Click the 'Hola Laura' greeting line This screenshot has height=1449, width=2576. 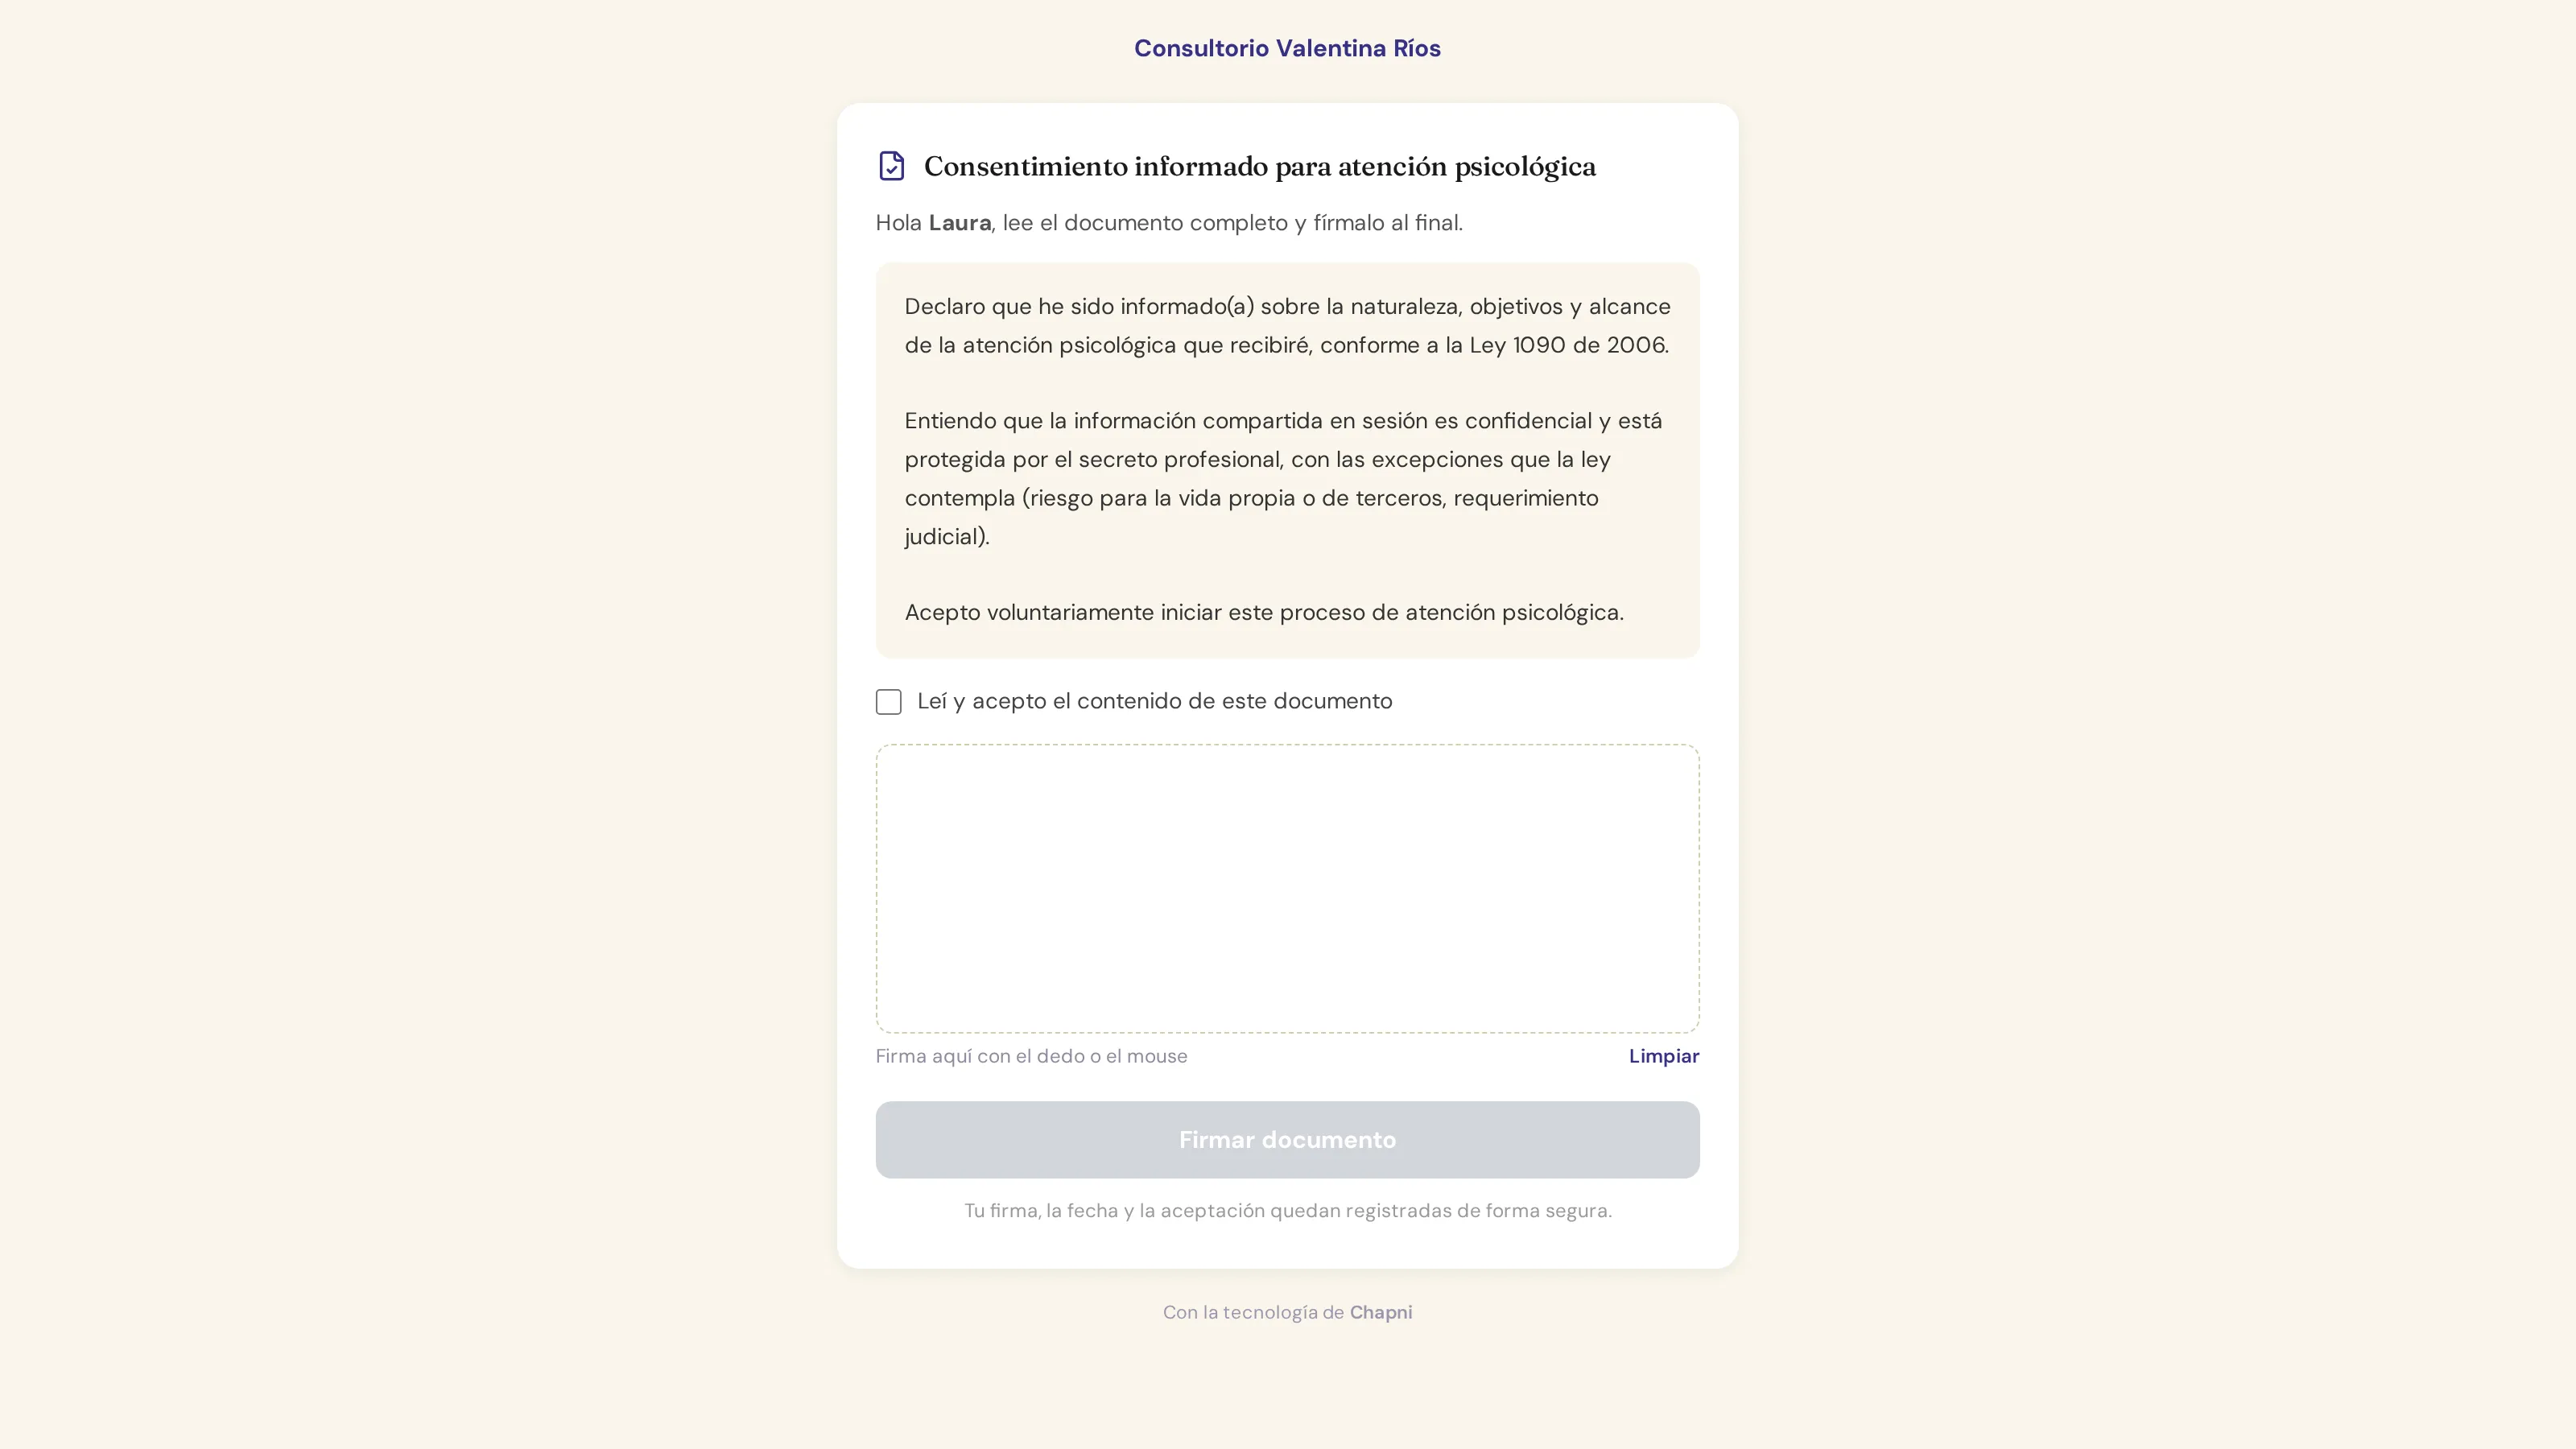point(1168,223)
